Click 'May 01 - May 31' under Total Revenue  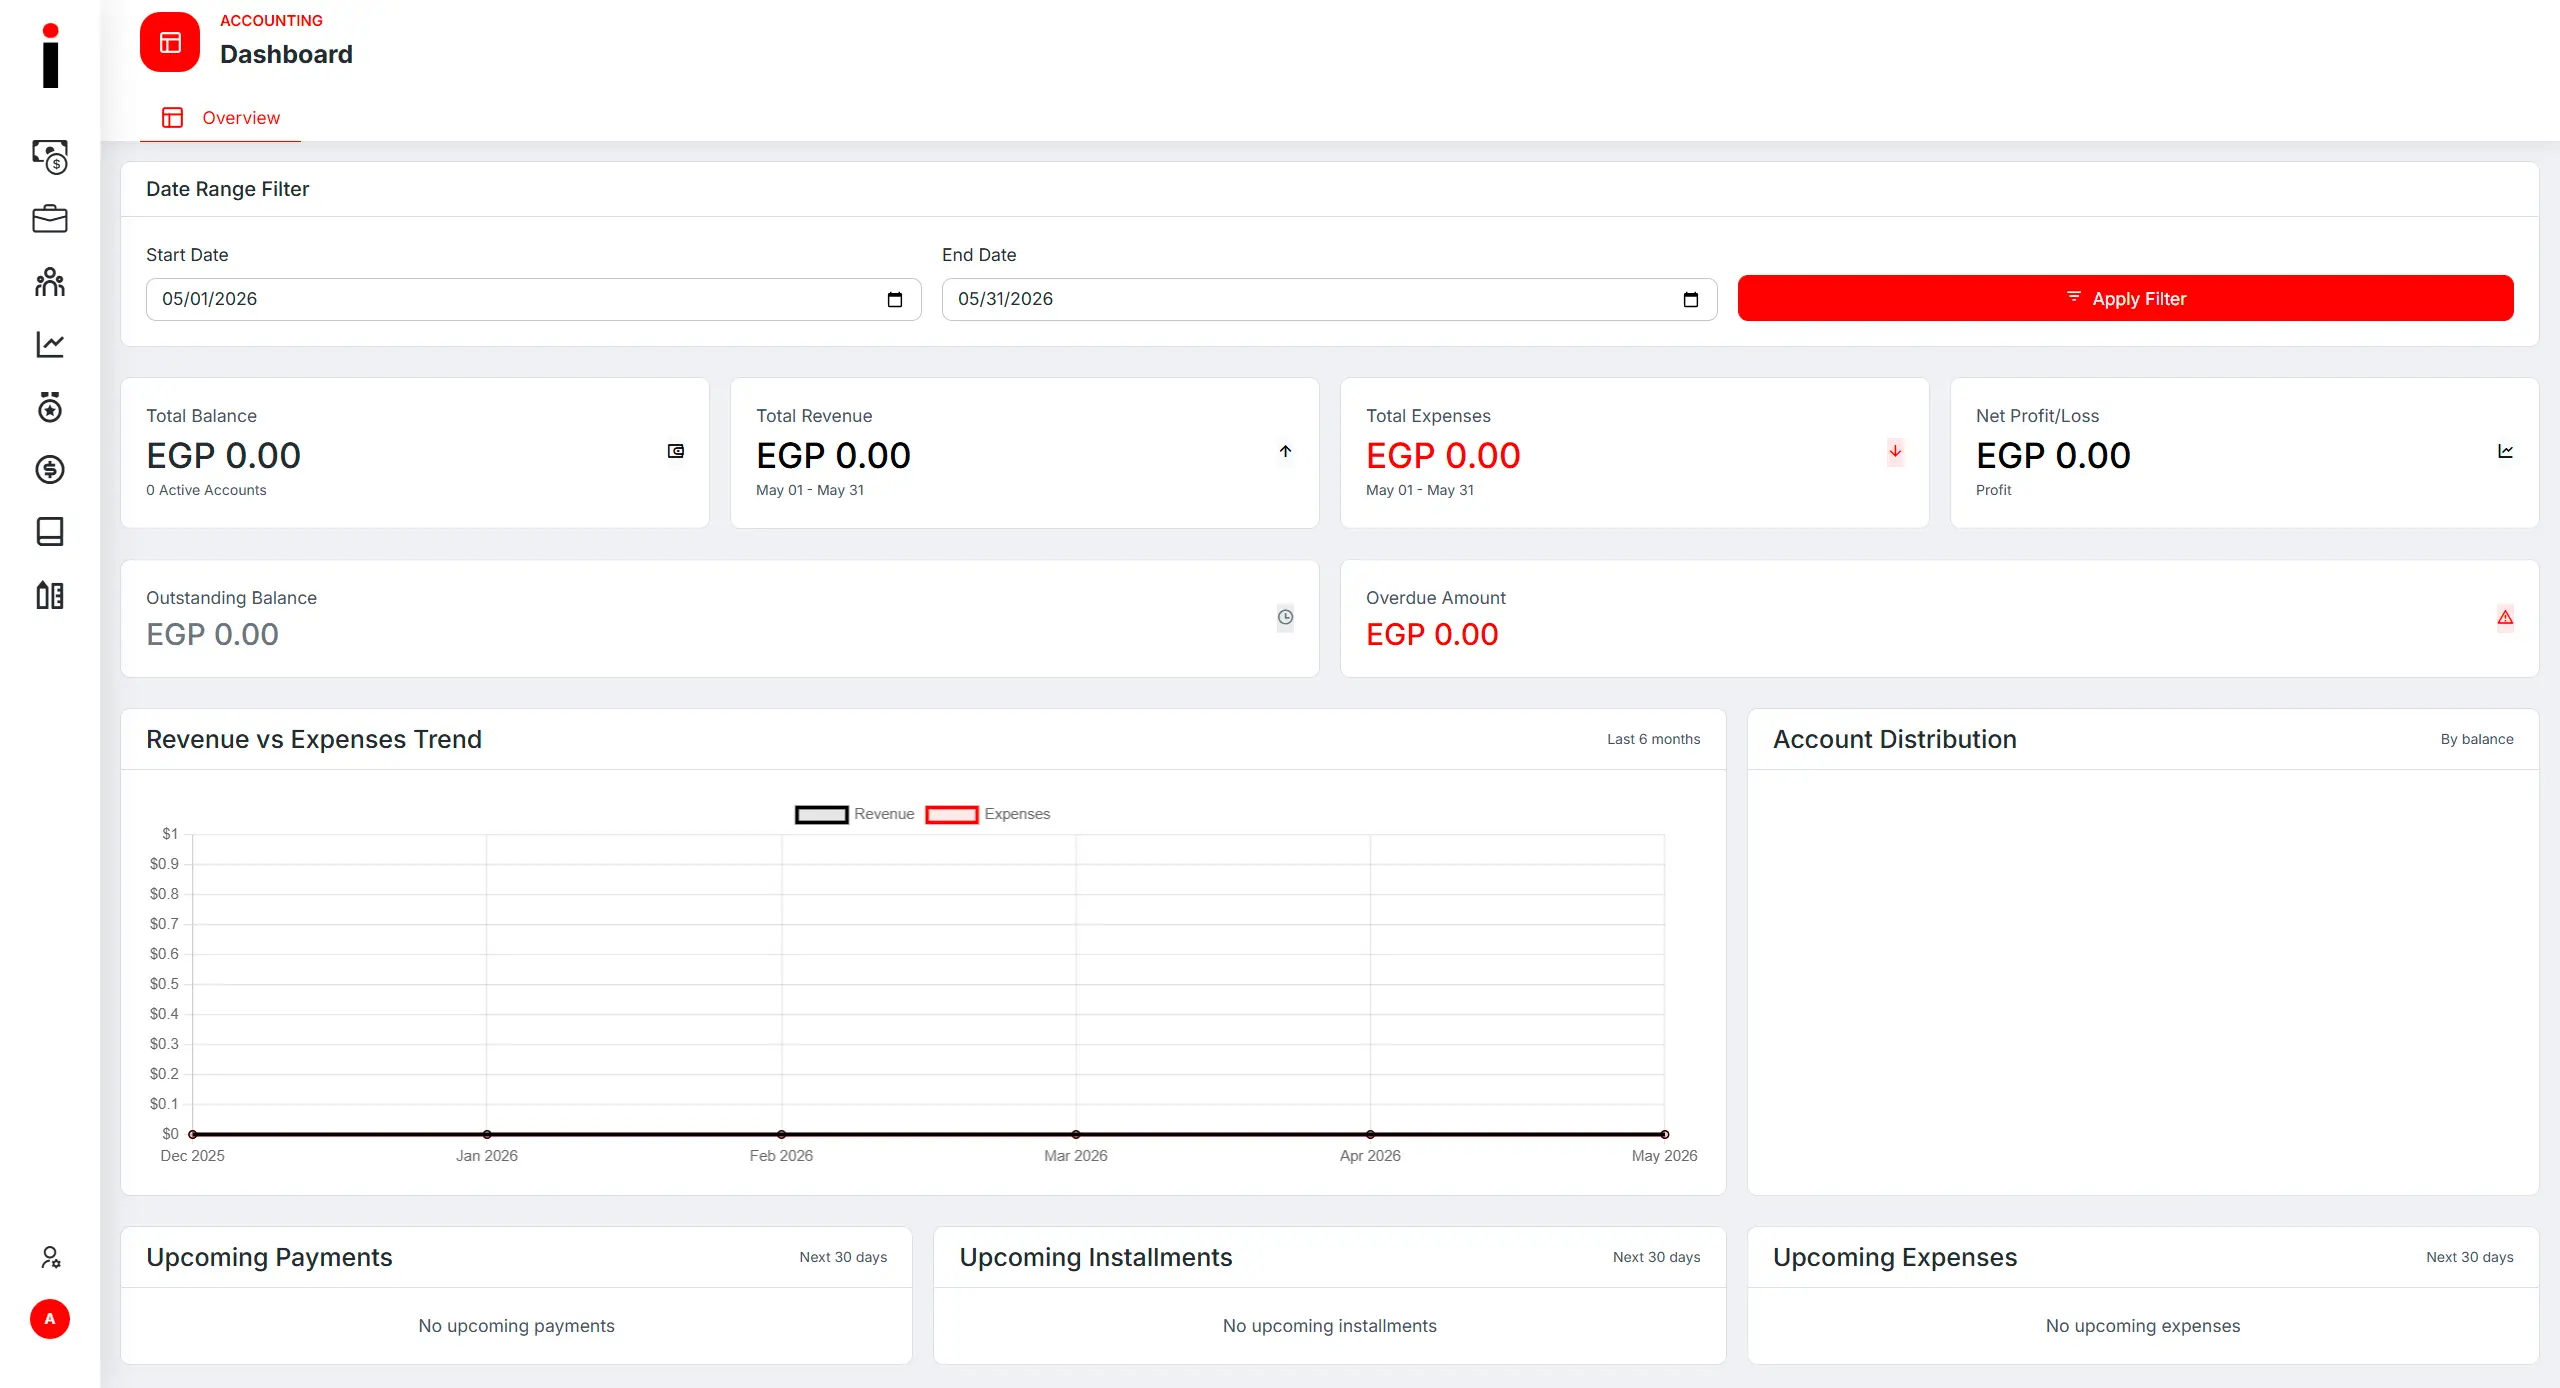click(x=810, y=490)
